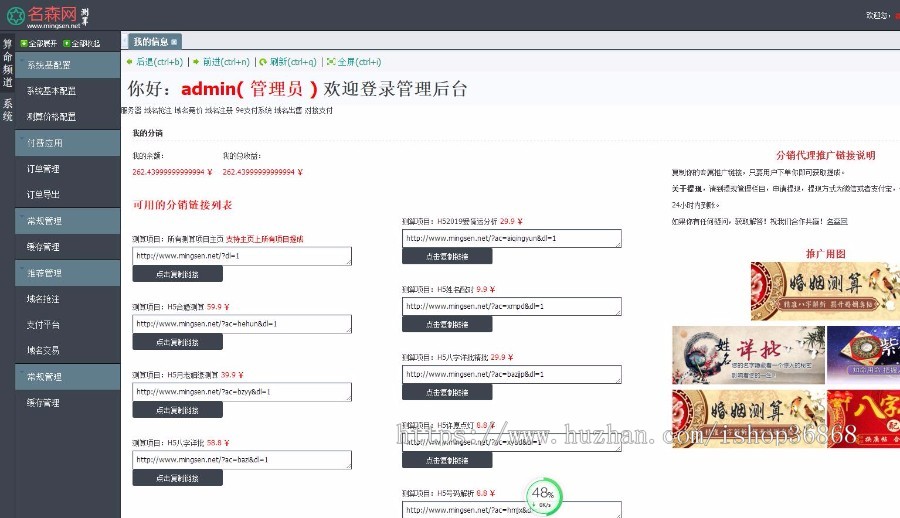The height and width of the screenshot is (518, 900).
Task: Collapse the 付费应用 sidebar group
Action: coord(67,142)
